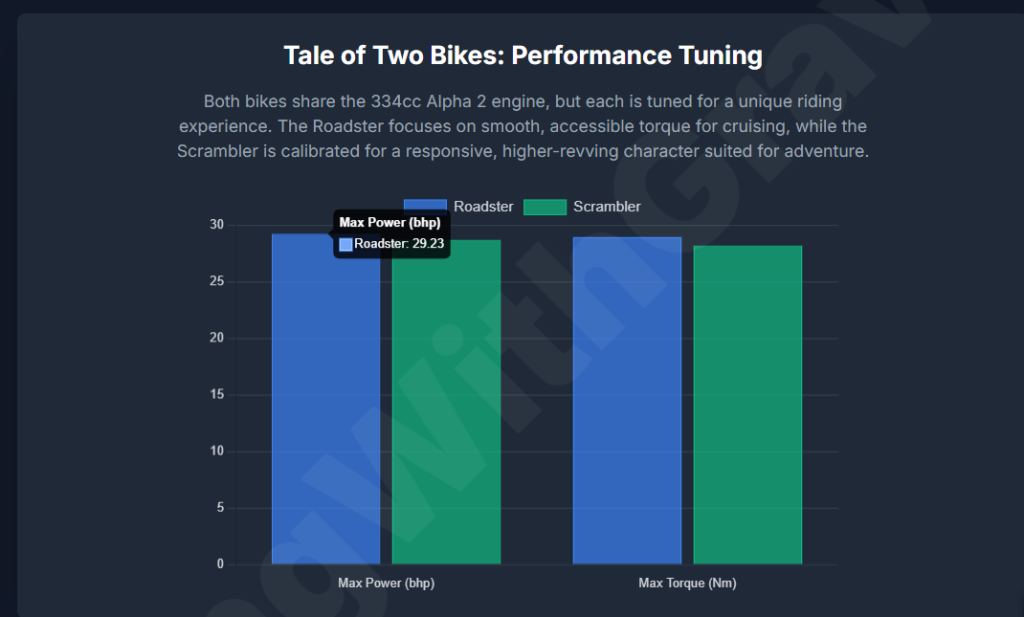Click the 0 tick on the y-axis

coord(220,564)
